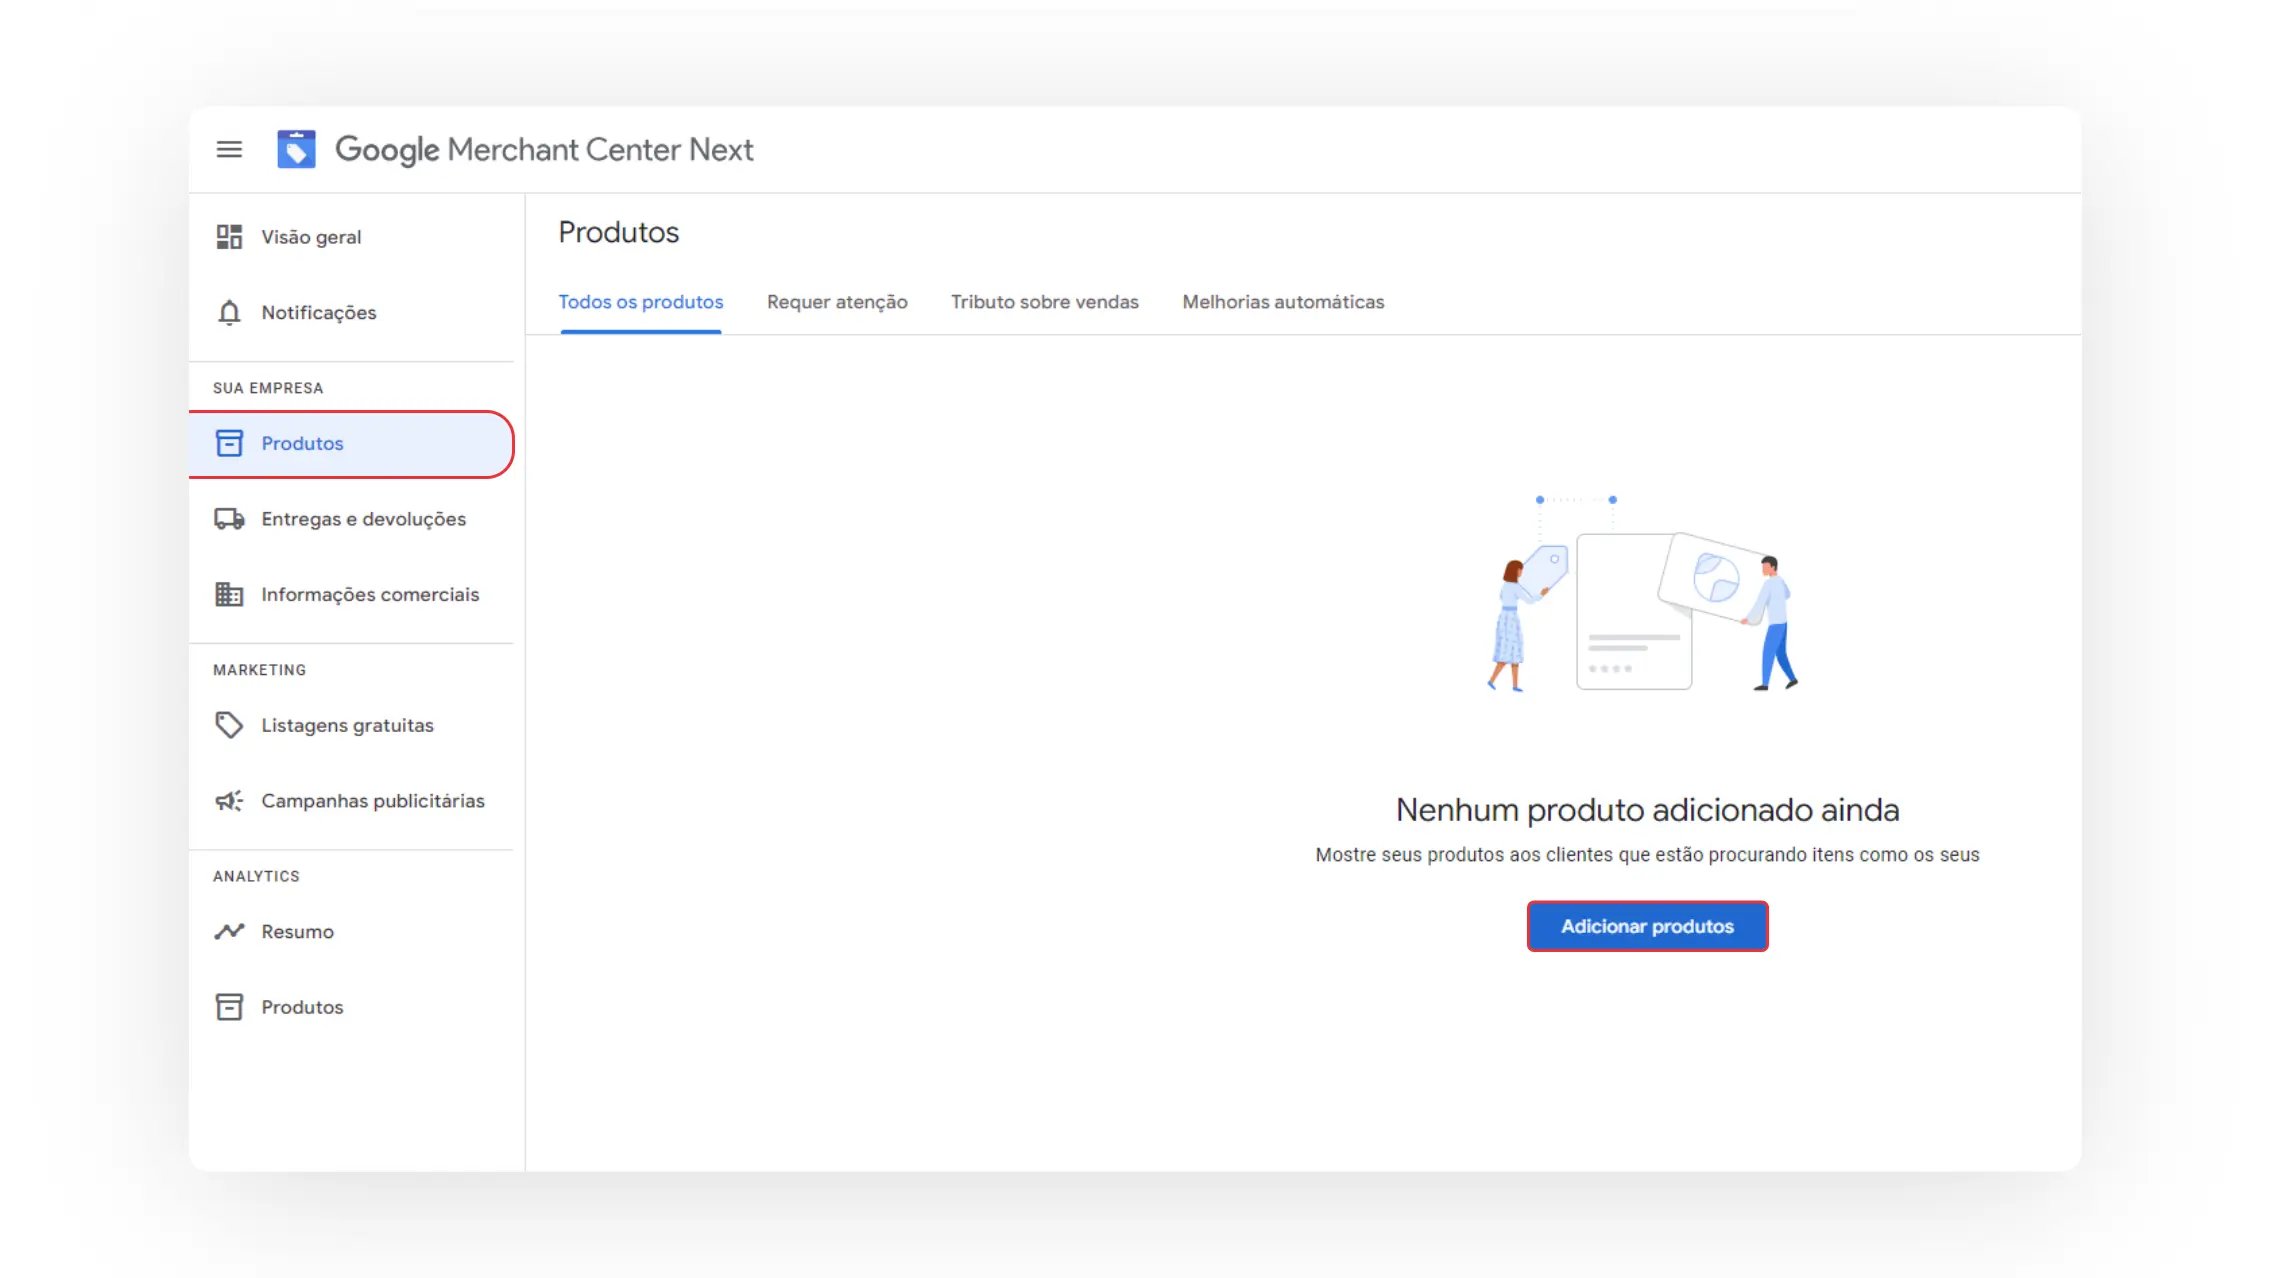Click the Entregas e devoluções truck icon
This screenshot has height=1278, width=2272.
[x=229, y=519]
